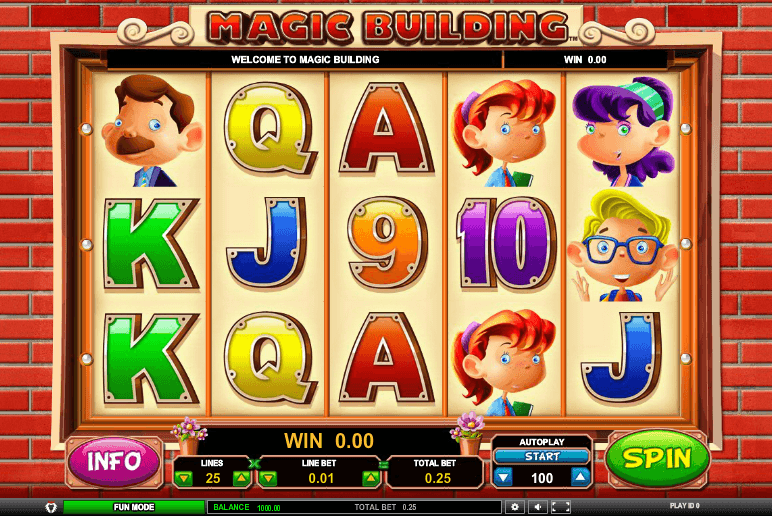Click the orange 9 symbol
The width and height of the screenshot is (772, 516).
386,242
